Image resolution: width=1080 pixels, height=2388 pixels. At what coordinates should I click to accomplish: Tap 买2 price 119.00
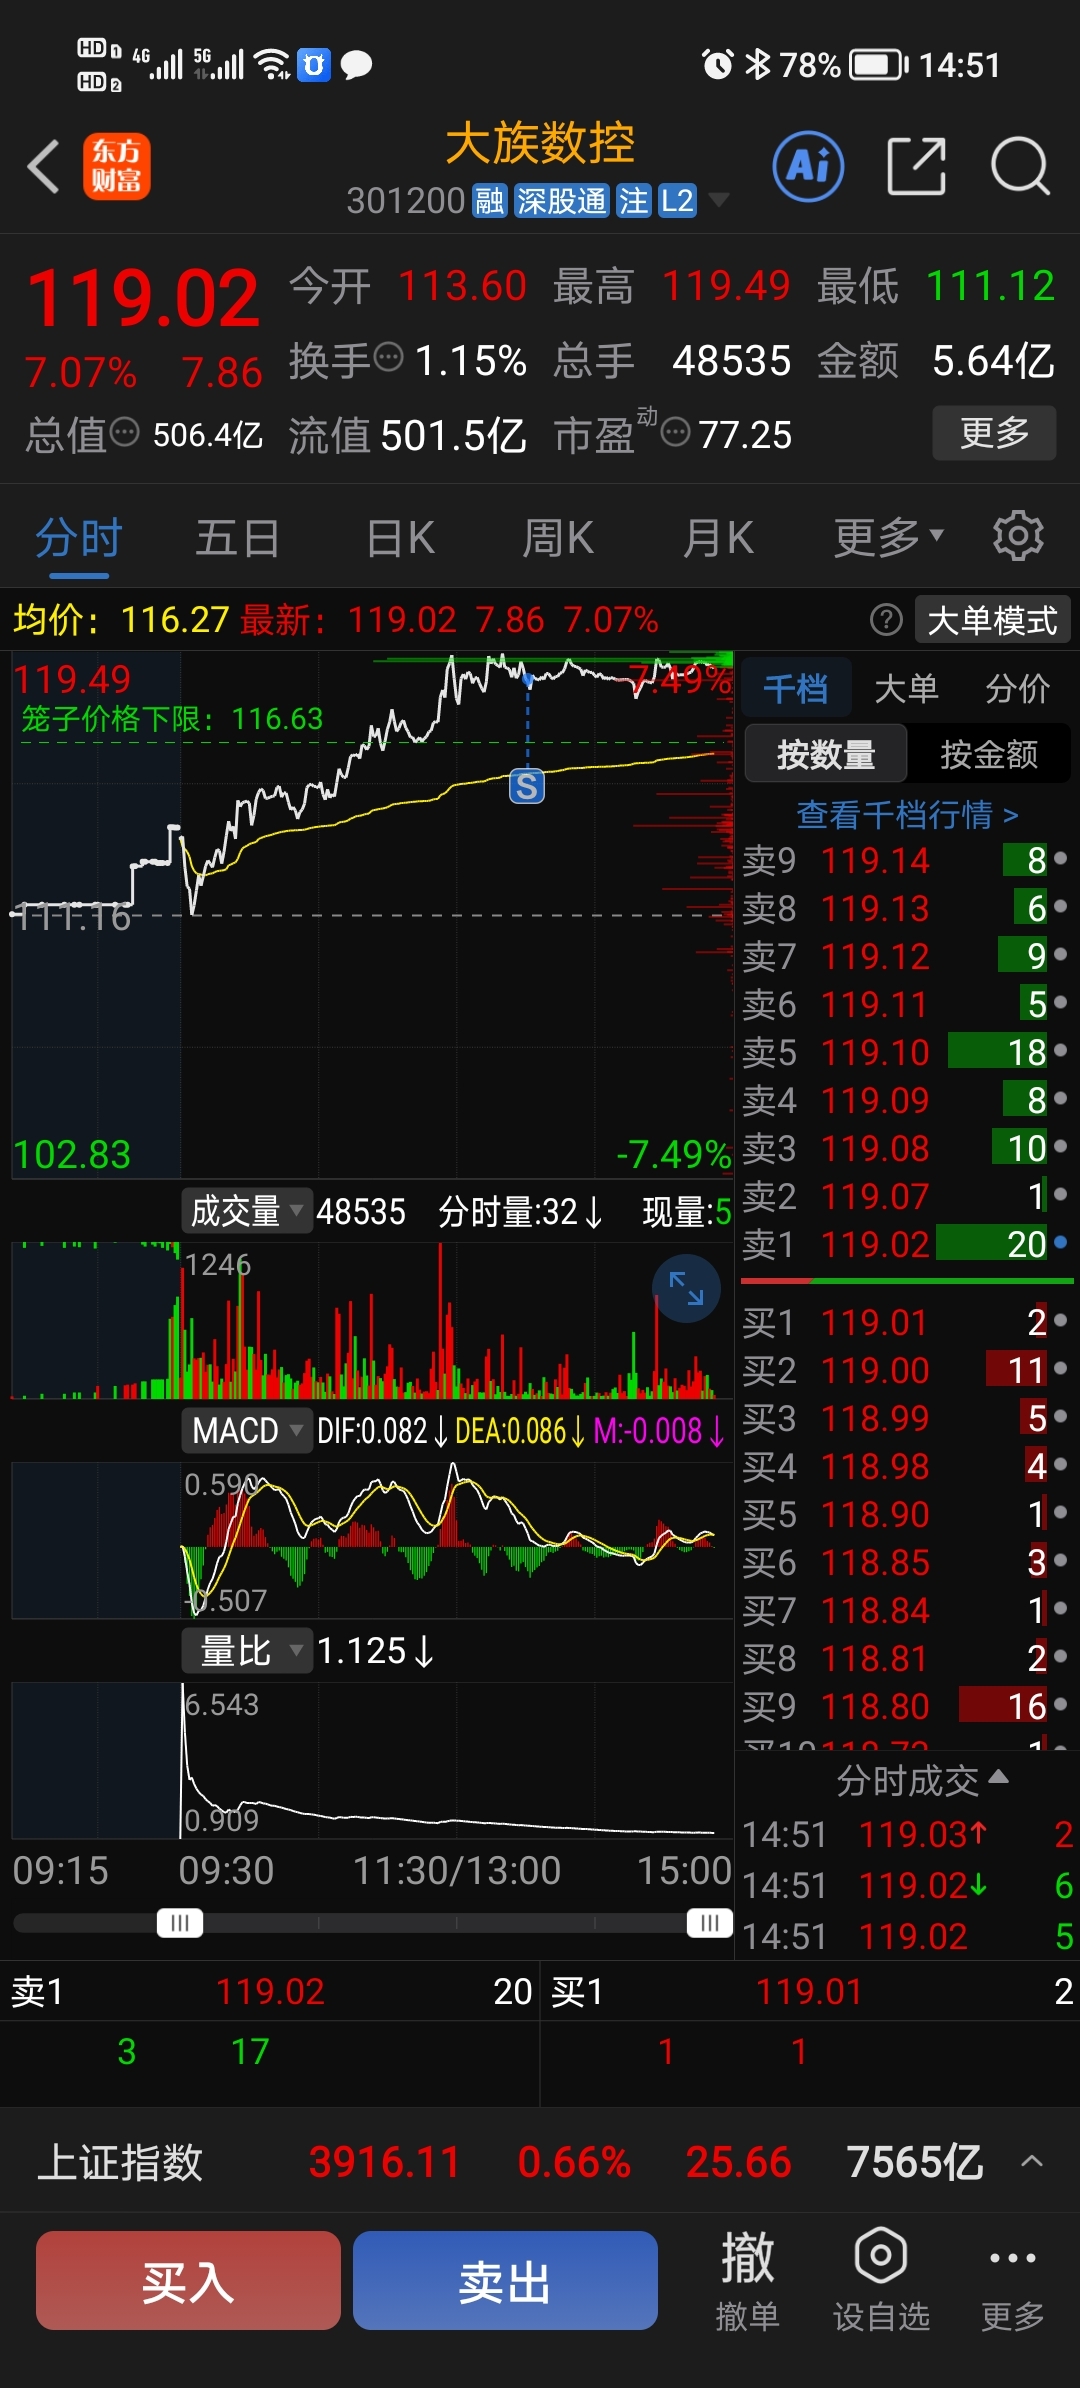(875, 1370)
